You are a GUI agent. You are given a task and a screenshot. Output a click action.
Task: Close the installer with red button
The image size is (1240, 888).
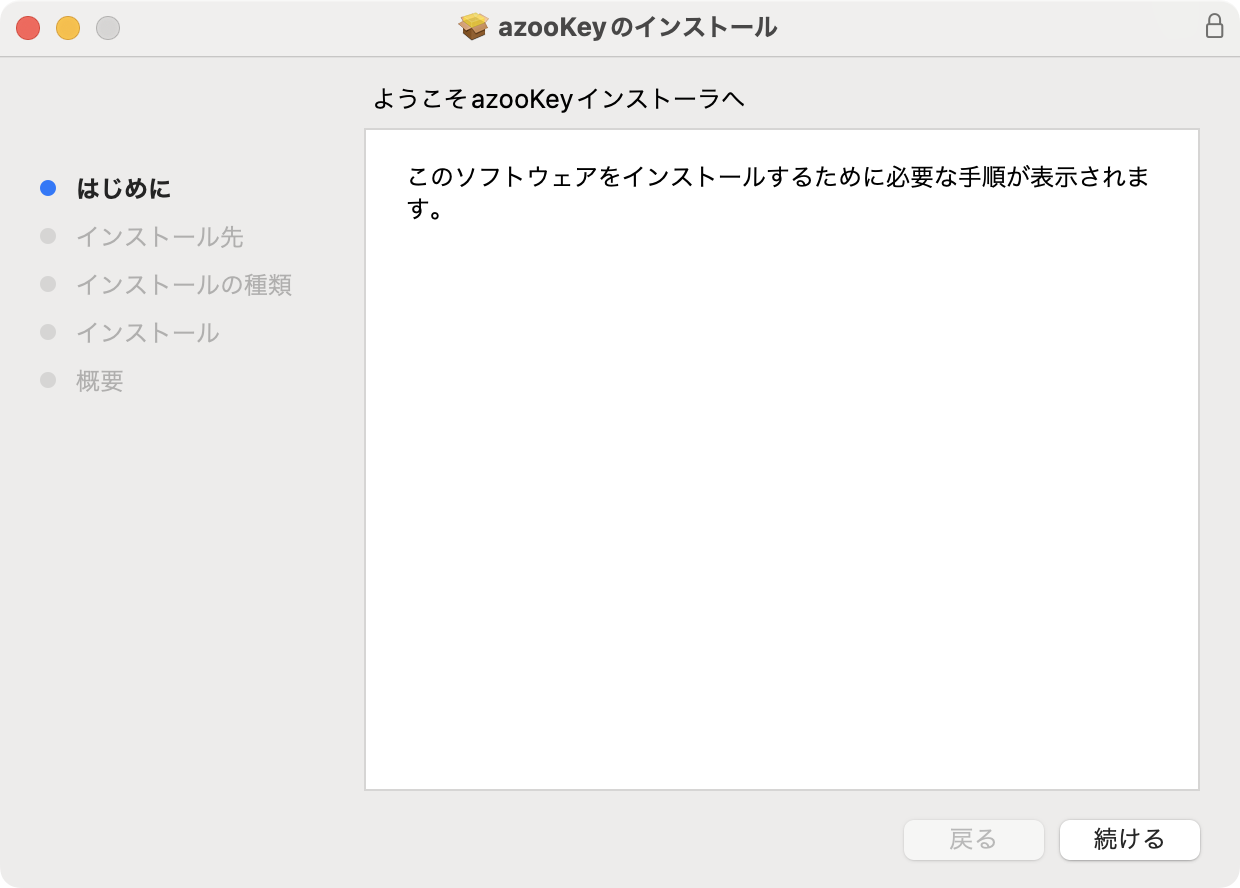click(x=28, y=28)
